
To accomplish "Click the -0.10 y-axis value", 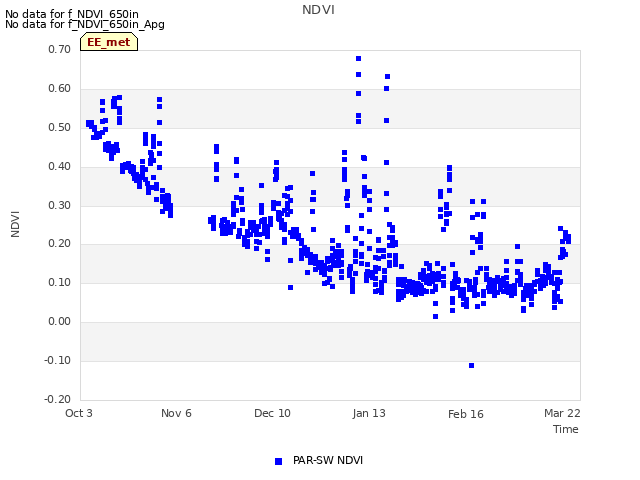I will (x=58, y=360).
